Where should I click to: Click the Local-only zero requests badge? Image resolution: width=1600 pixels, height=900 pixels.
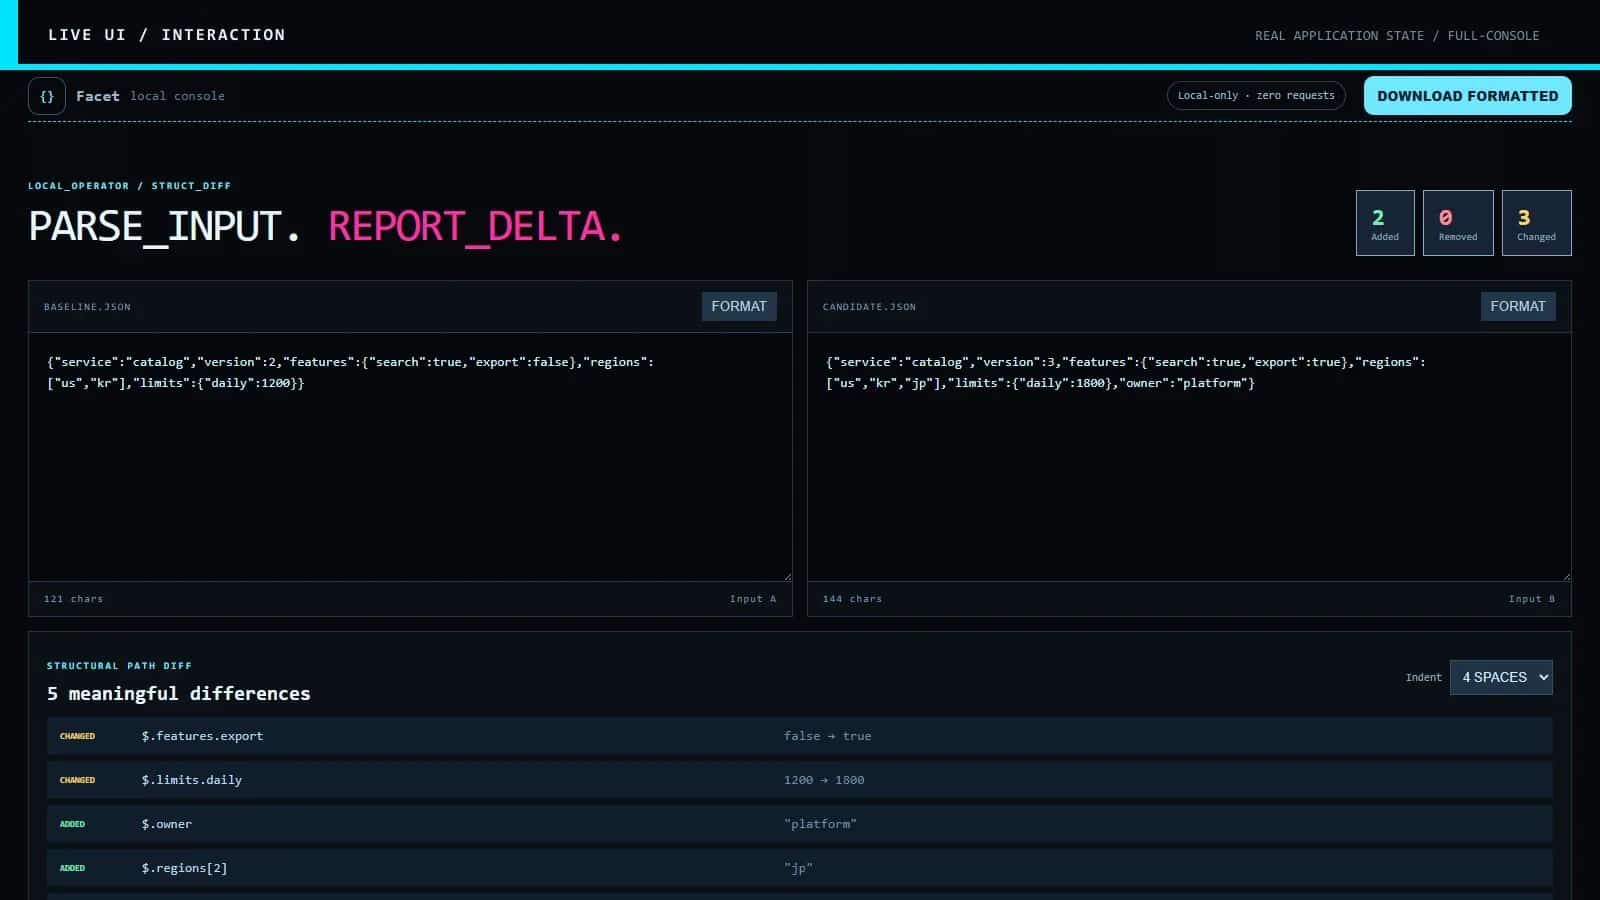(x=1256, y=96)
